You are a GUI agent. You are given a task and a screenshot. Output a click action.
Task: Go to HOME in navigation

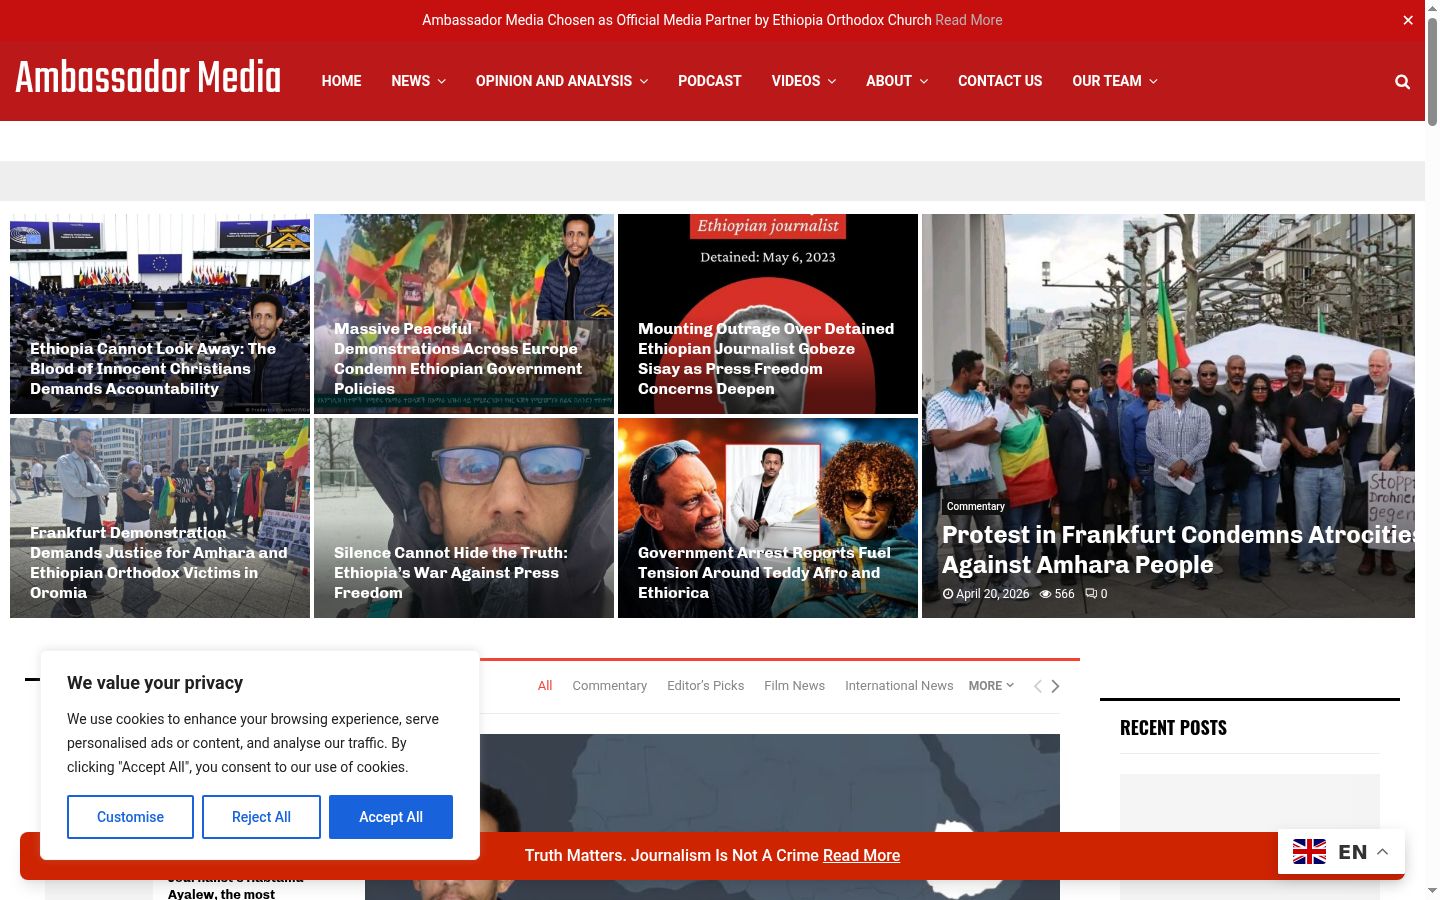coord(341,81)
